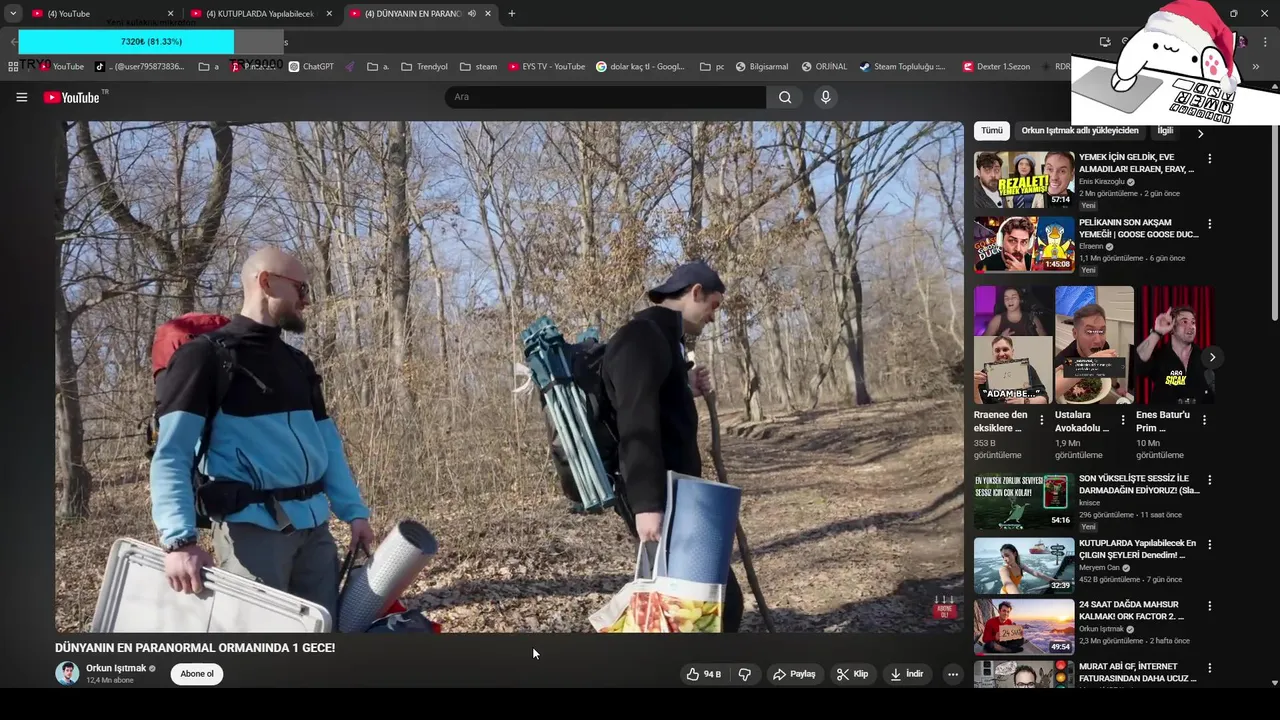1280x720 pixels.
Task: Open Orkun Işıtmak channel name link
Action: pos(116,668)
